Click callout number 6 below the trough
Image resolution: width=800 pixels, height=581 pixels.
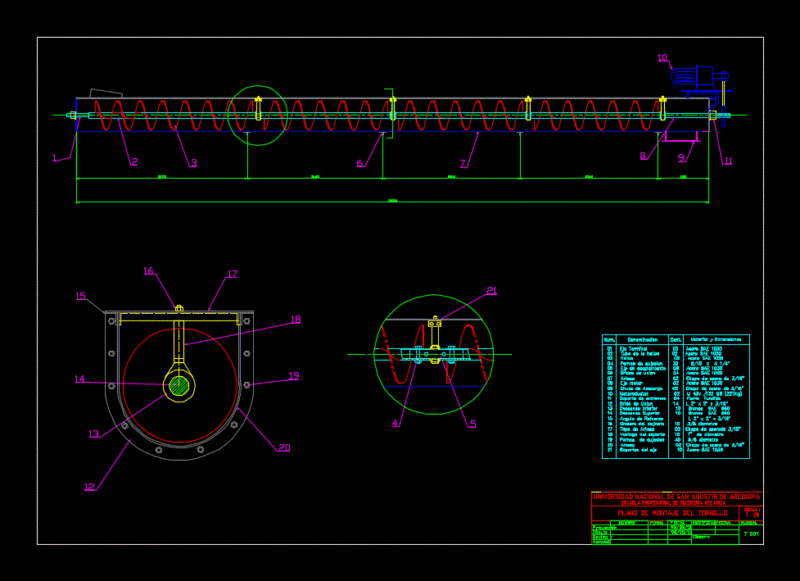point(360,163)
